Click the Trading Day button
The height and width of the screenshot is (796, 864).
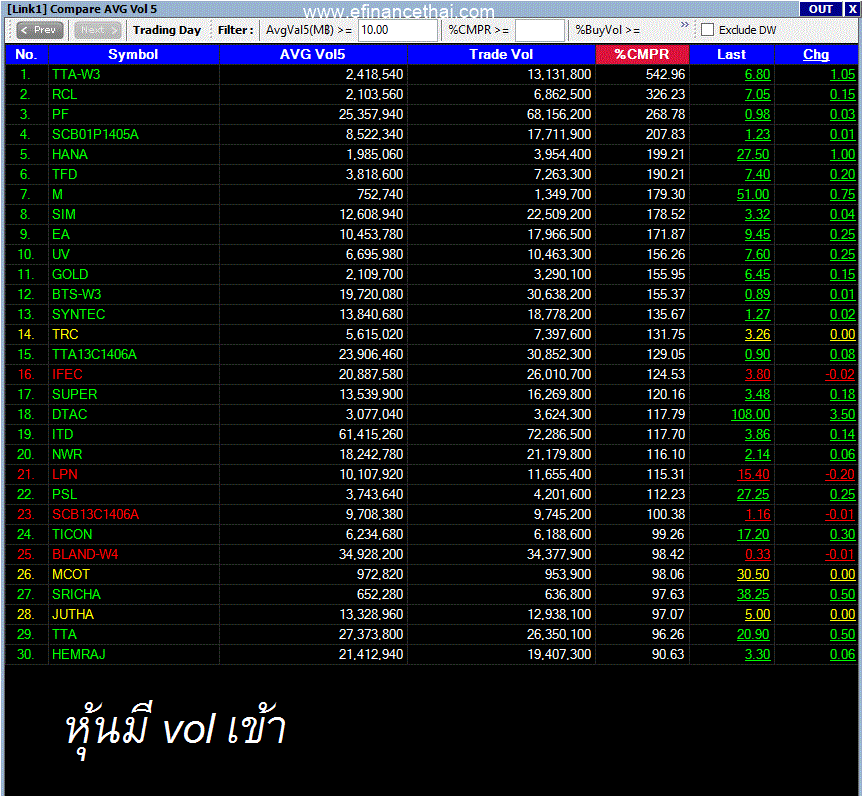[x=167, y=30]
